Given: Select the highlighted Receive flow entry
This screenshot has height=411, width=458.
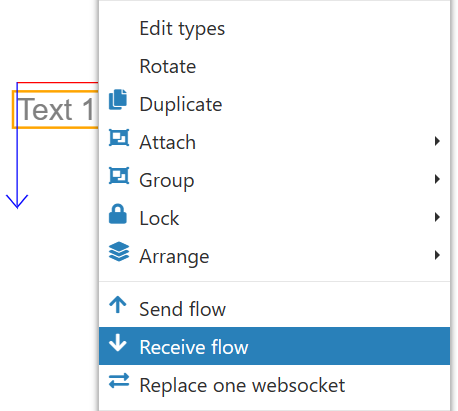Looking at the screenshot, I should tap(274, 346).
